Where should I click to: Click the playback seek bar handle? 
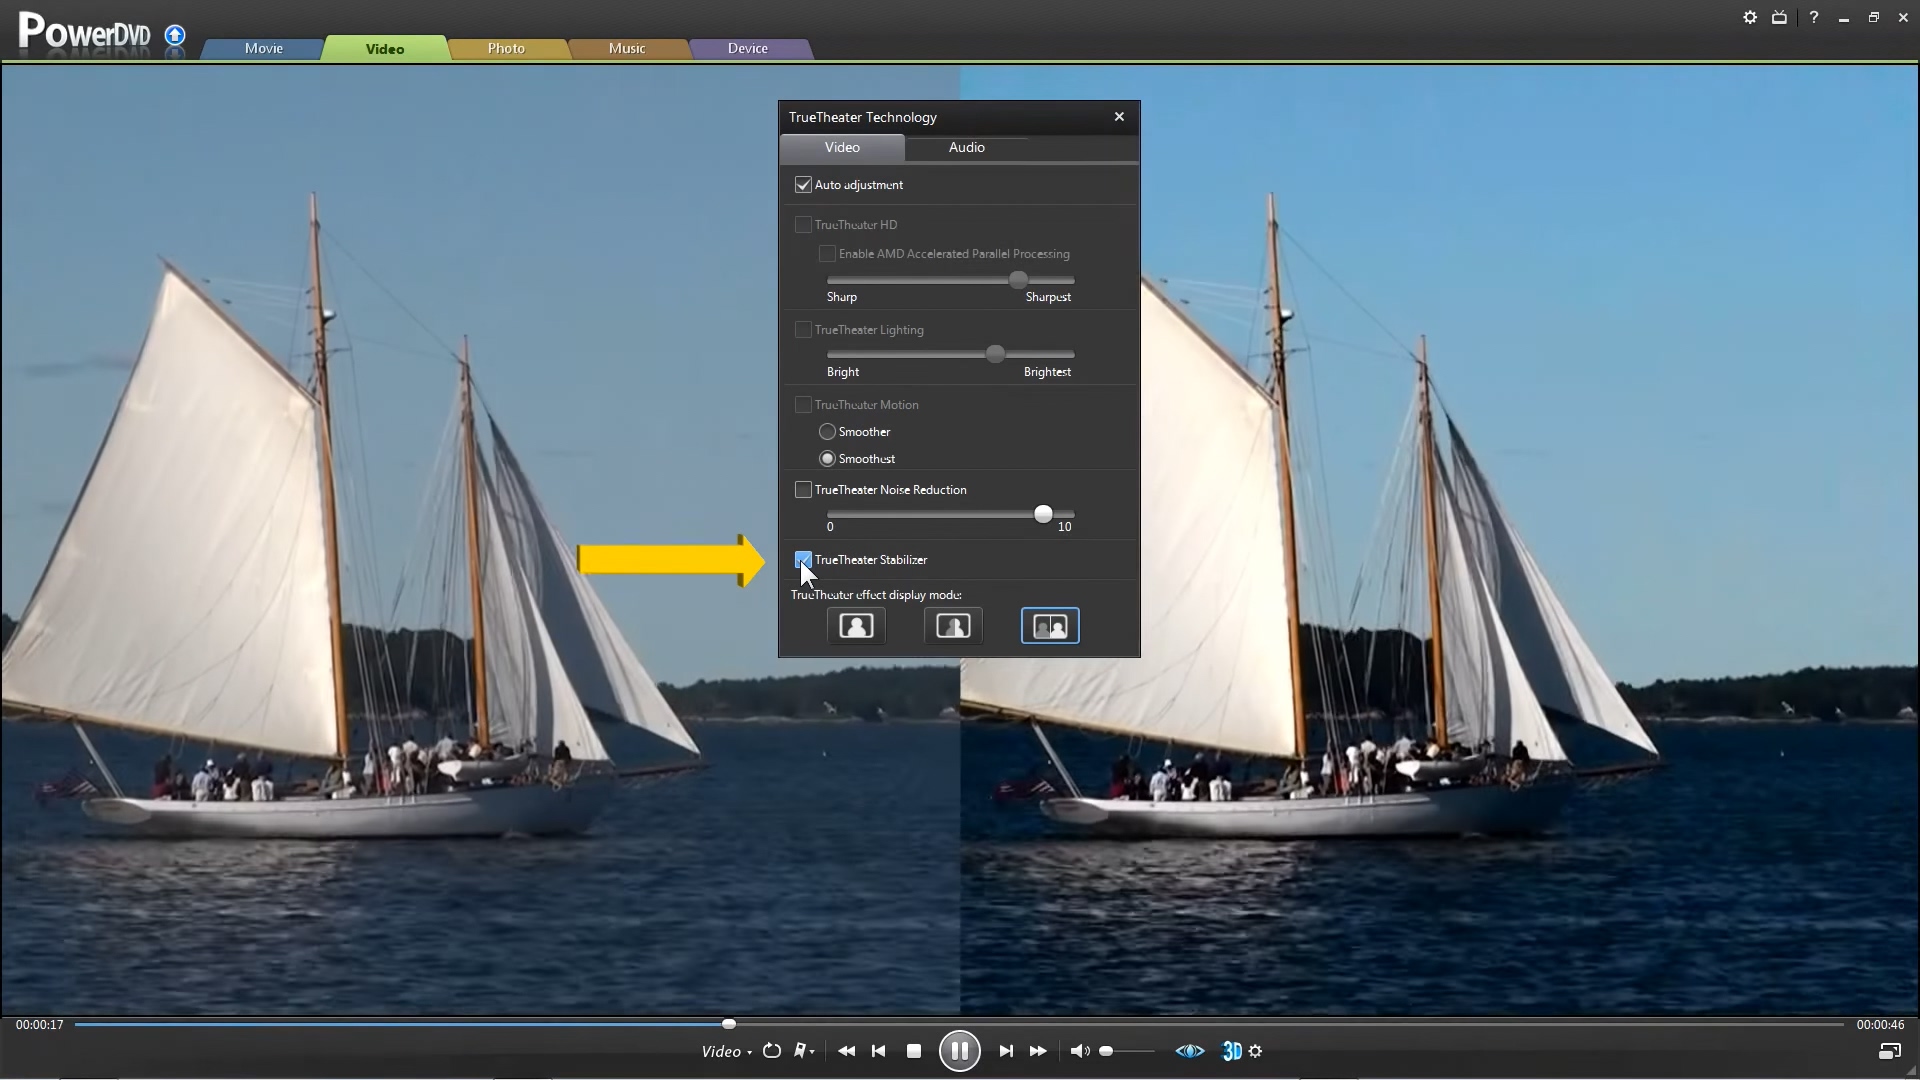(729, 1024)
